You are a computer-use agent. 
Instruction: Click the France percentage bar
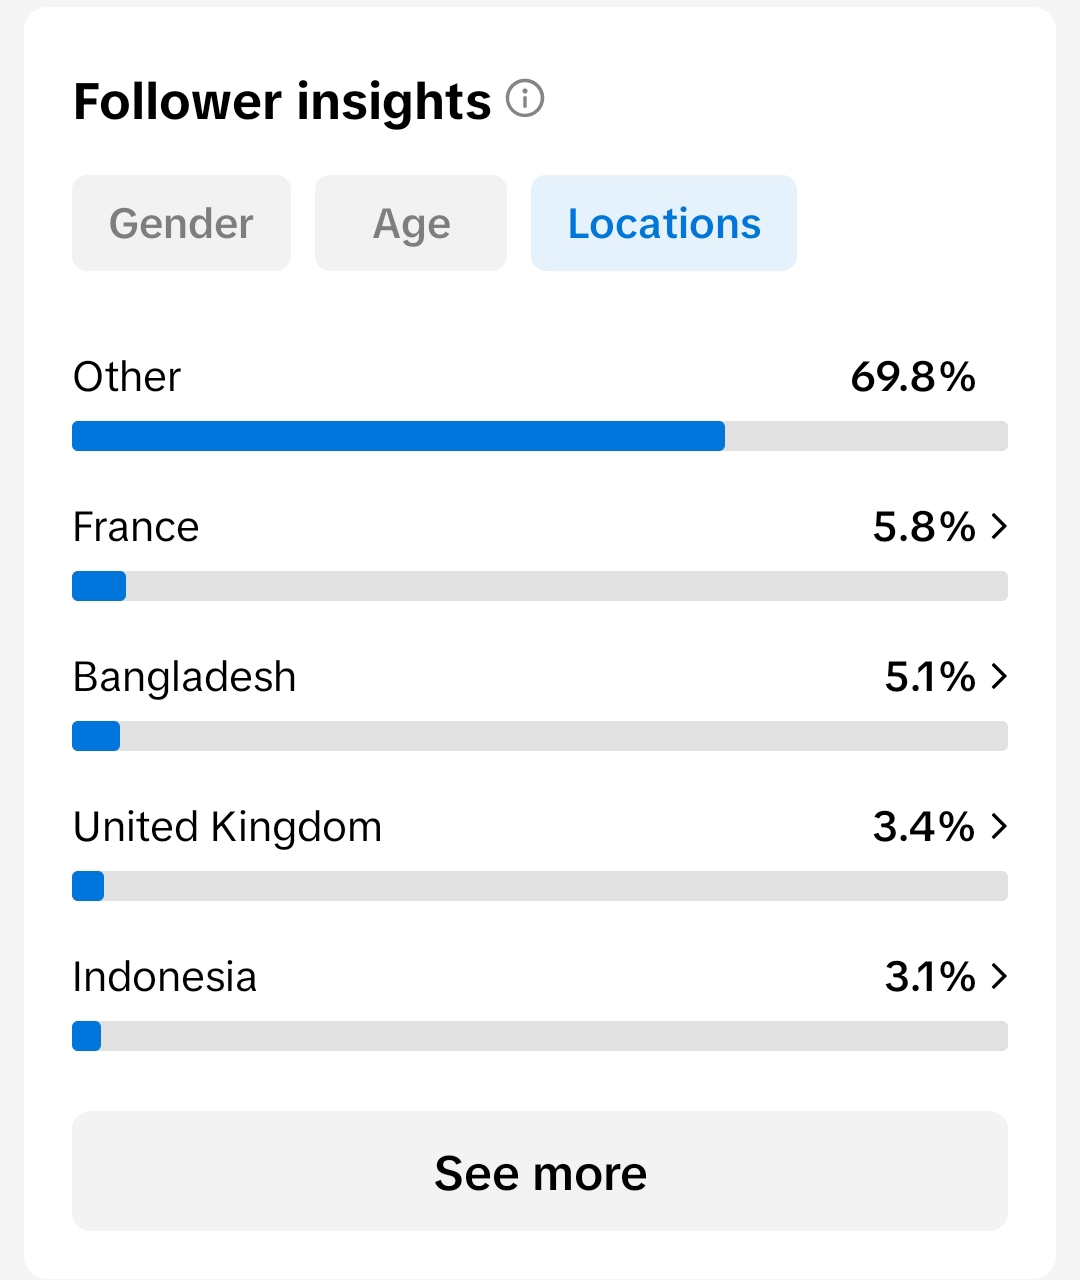(540, 586)
